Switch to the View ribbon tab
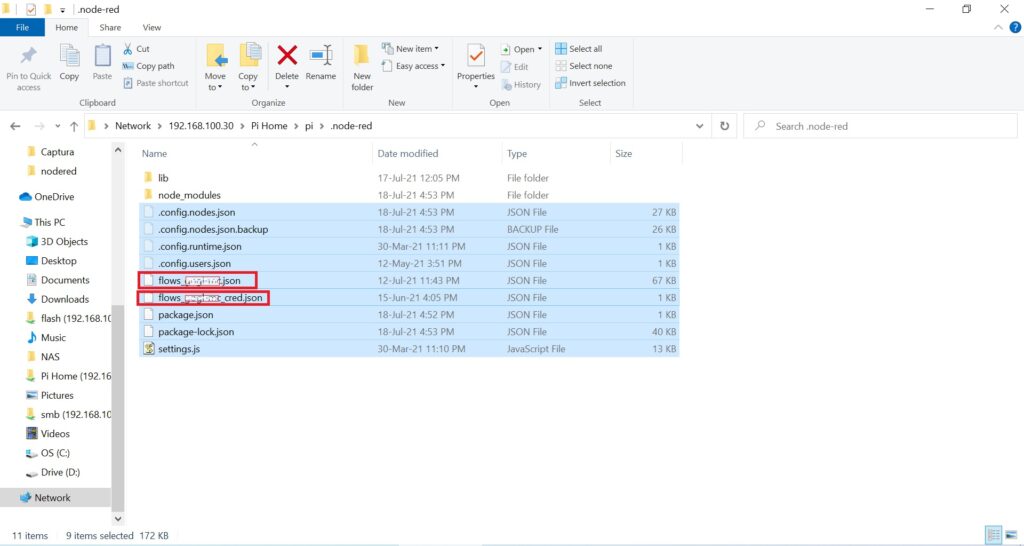 pos(152,27)
